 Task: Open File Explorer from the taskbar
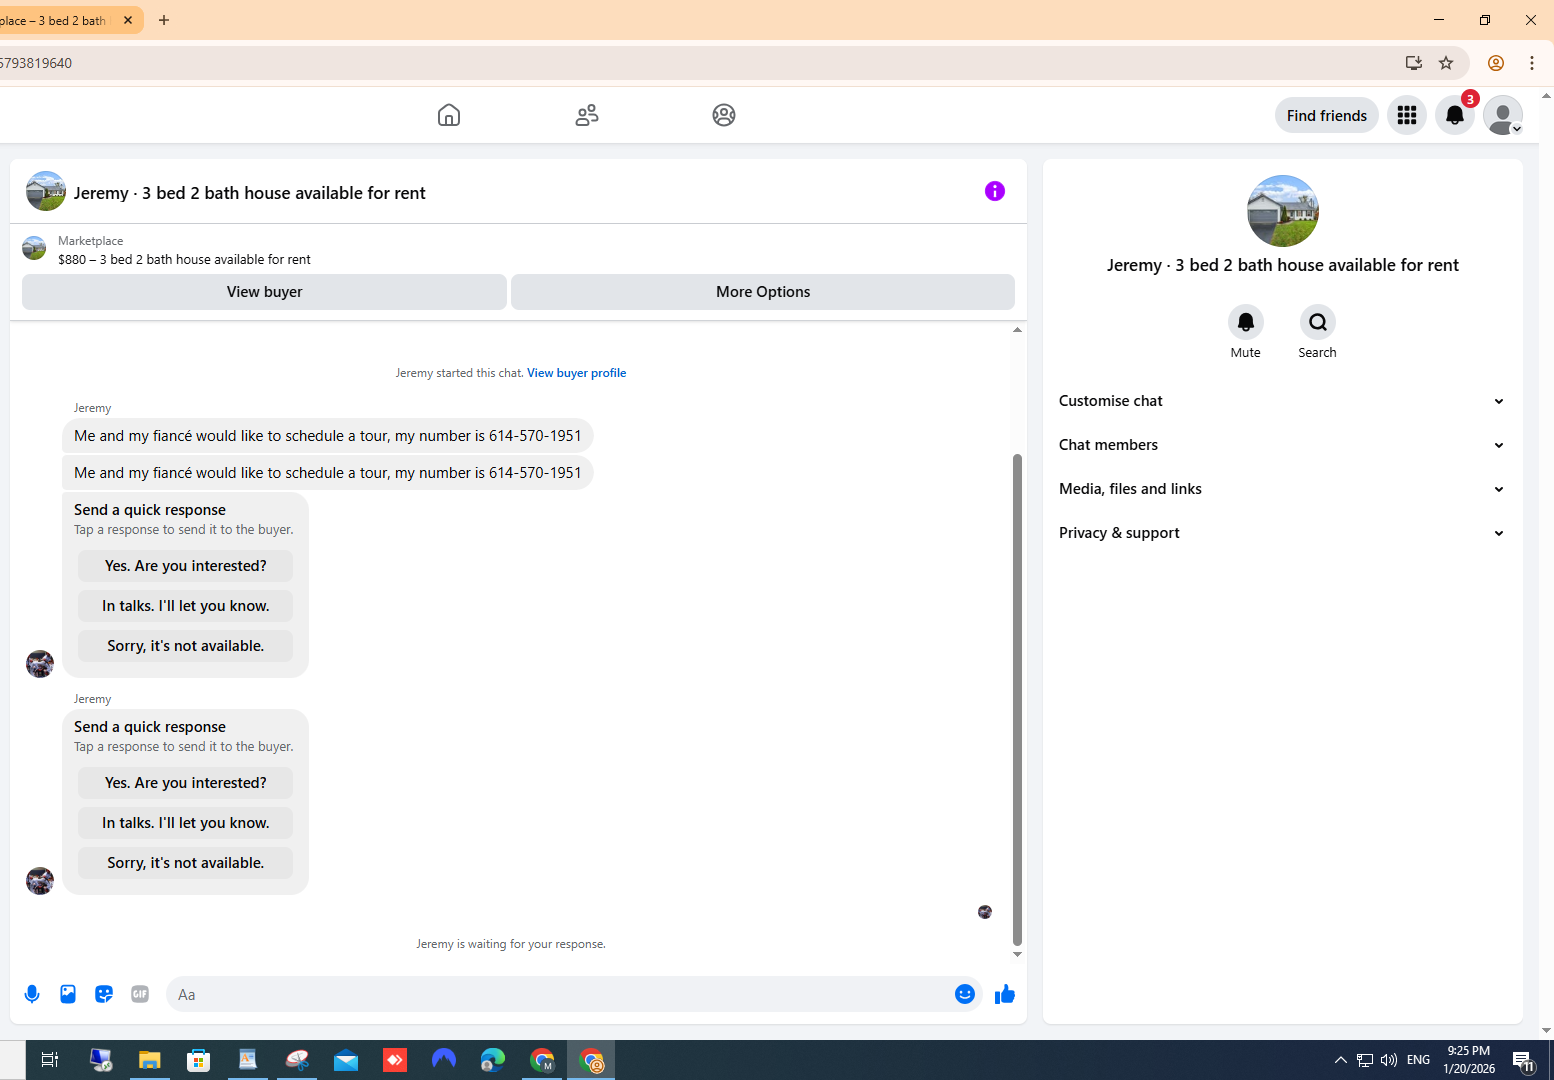point(150,1060)
